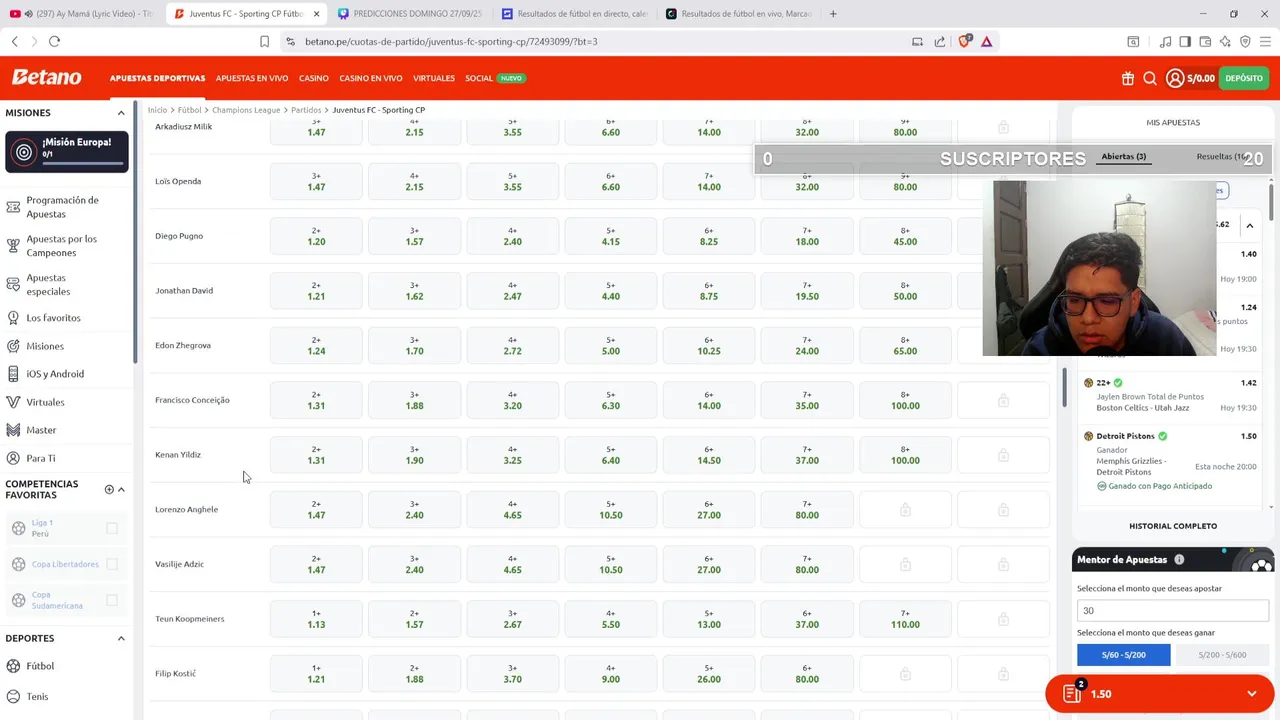Open iOS y Android phone icon
Screen dimensions: 1280x720
pyautogui.click(x=13, y=374)
